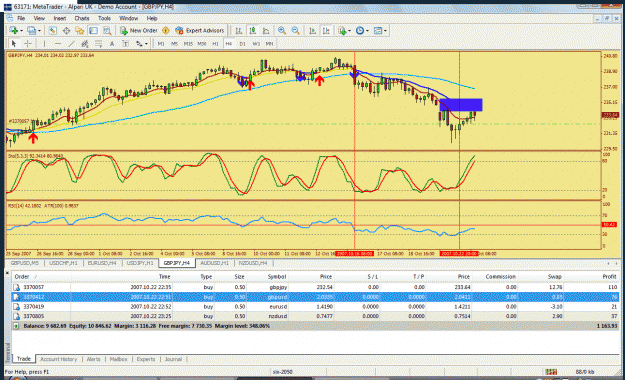Open the Tools menu
Screen dimensions: 625x380
pos(104,18)
